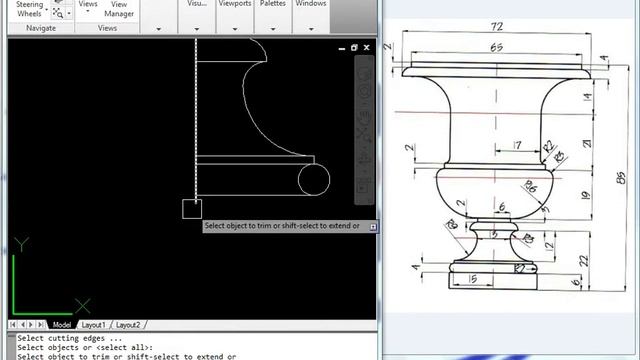
Task: Click the Zoom Extents magnifier icon
Action: tap(58, 13)
